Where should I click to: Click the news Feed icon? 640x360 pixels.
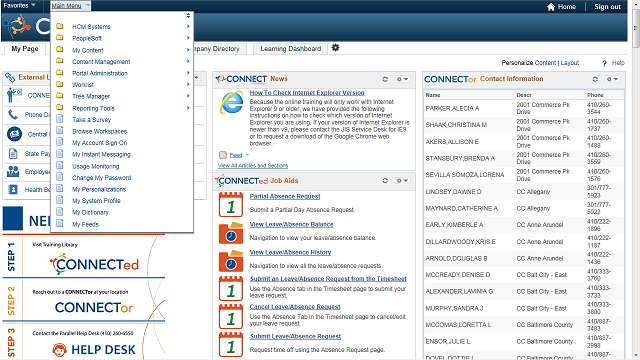click(x=223, y=155)
